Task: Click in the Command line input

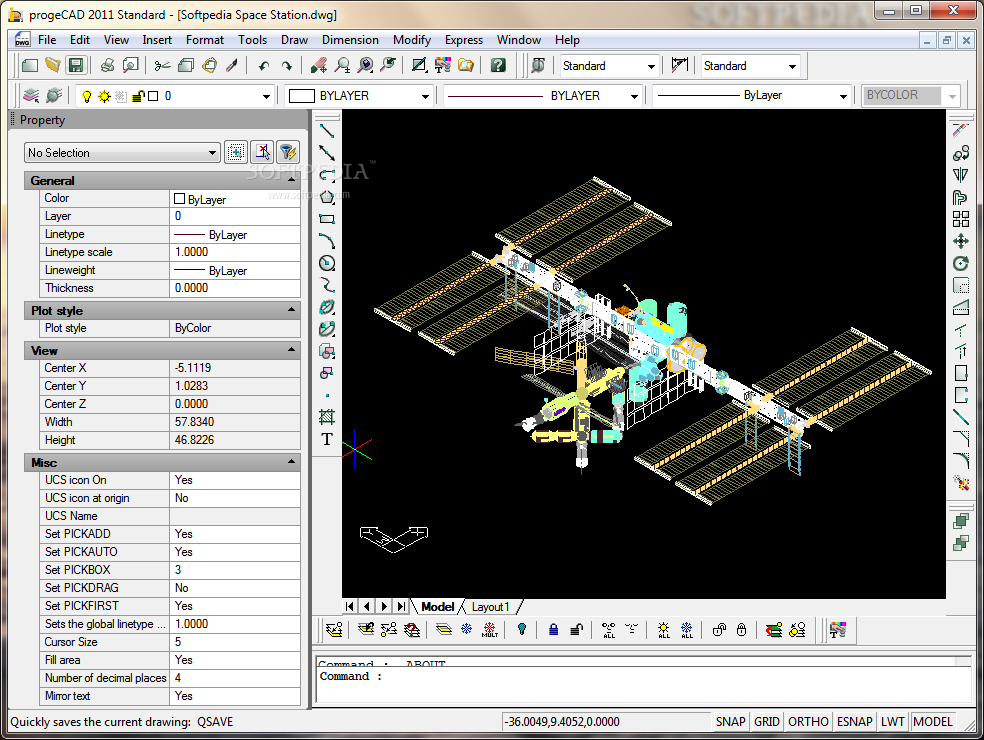Action: 642,686
